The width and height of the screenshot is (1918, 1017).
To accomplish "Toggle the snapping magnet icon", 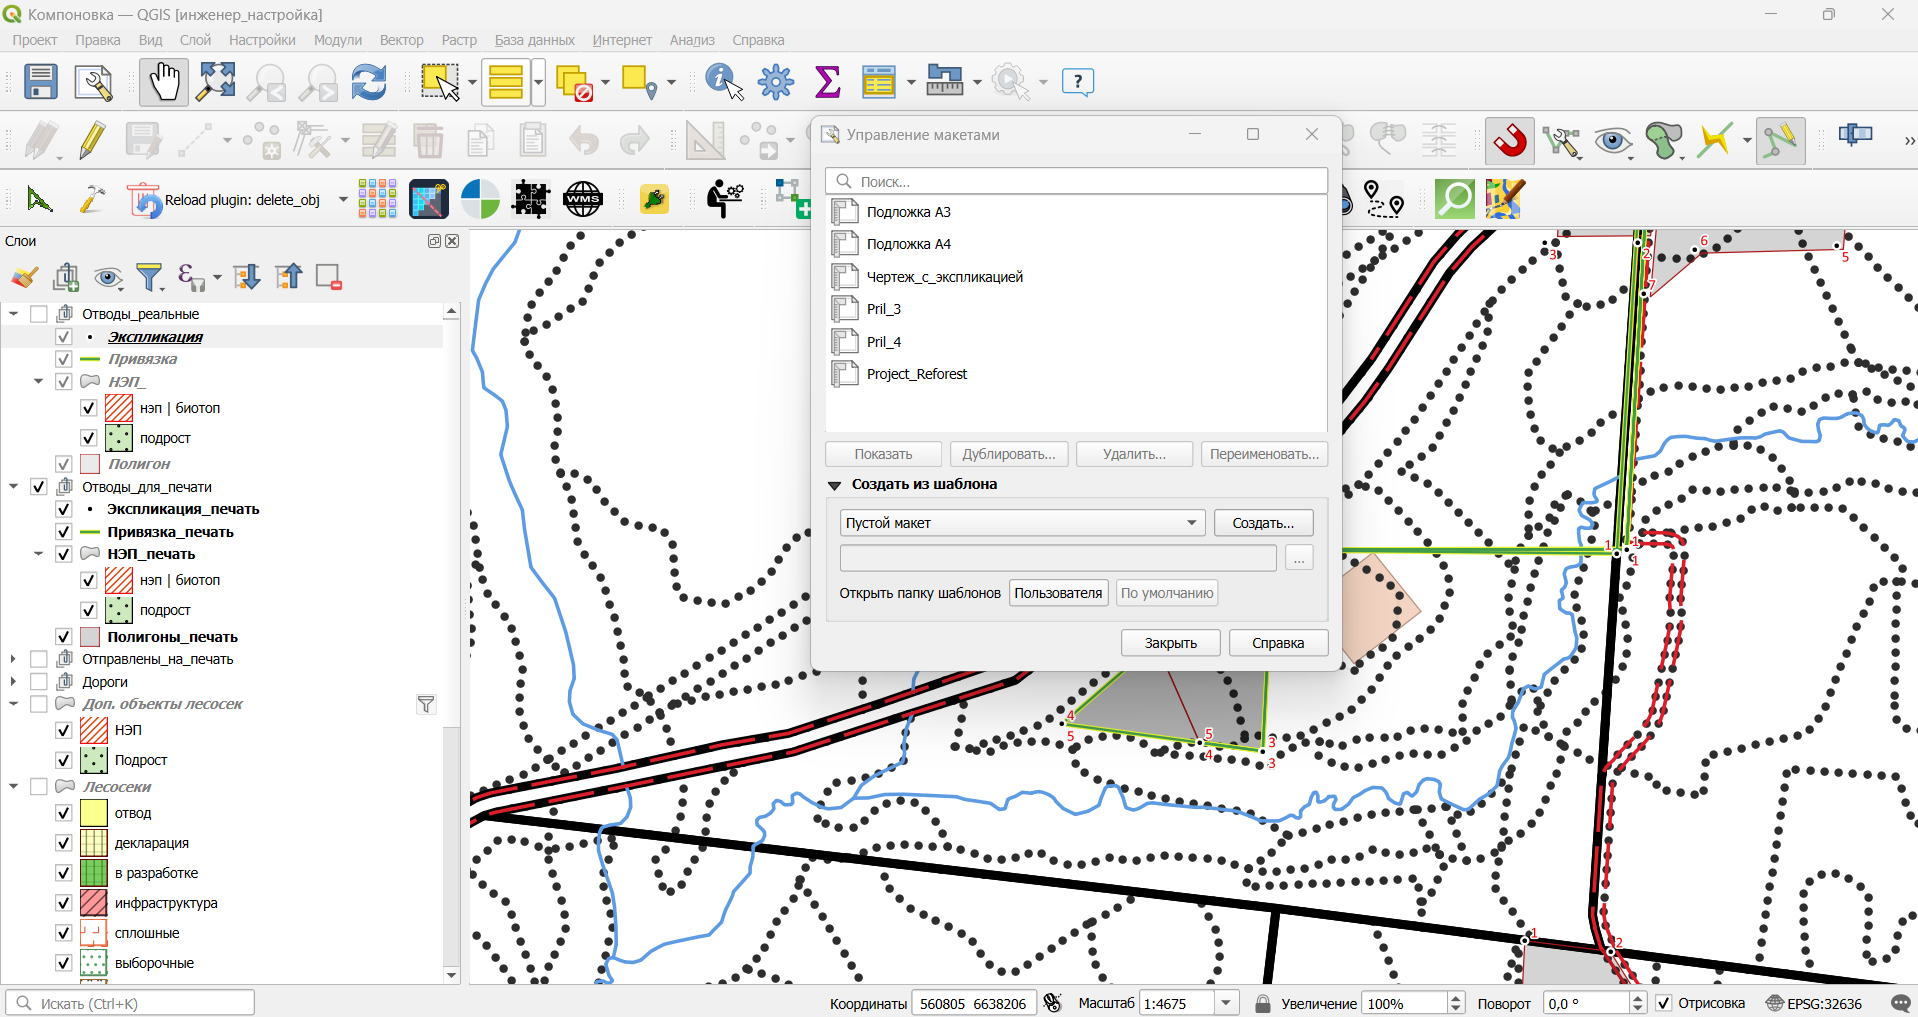I will click(x=1510, y=140).
